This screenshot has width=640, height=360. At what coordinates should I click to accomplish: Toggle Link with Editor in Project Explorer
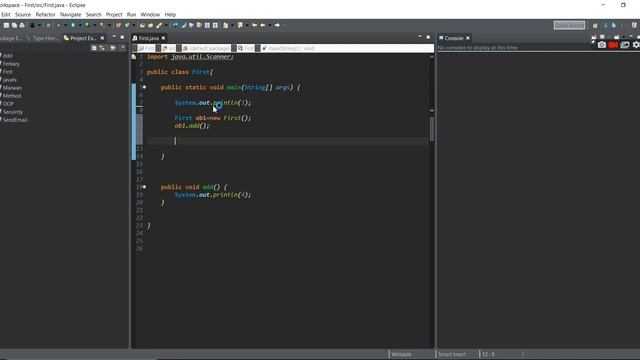point(102,48)
